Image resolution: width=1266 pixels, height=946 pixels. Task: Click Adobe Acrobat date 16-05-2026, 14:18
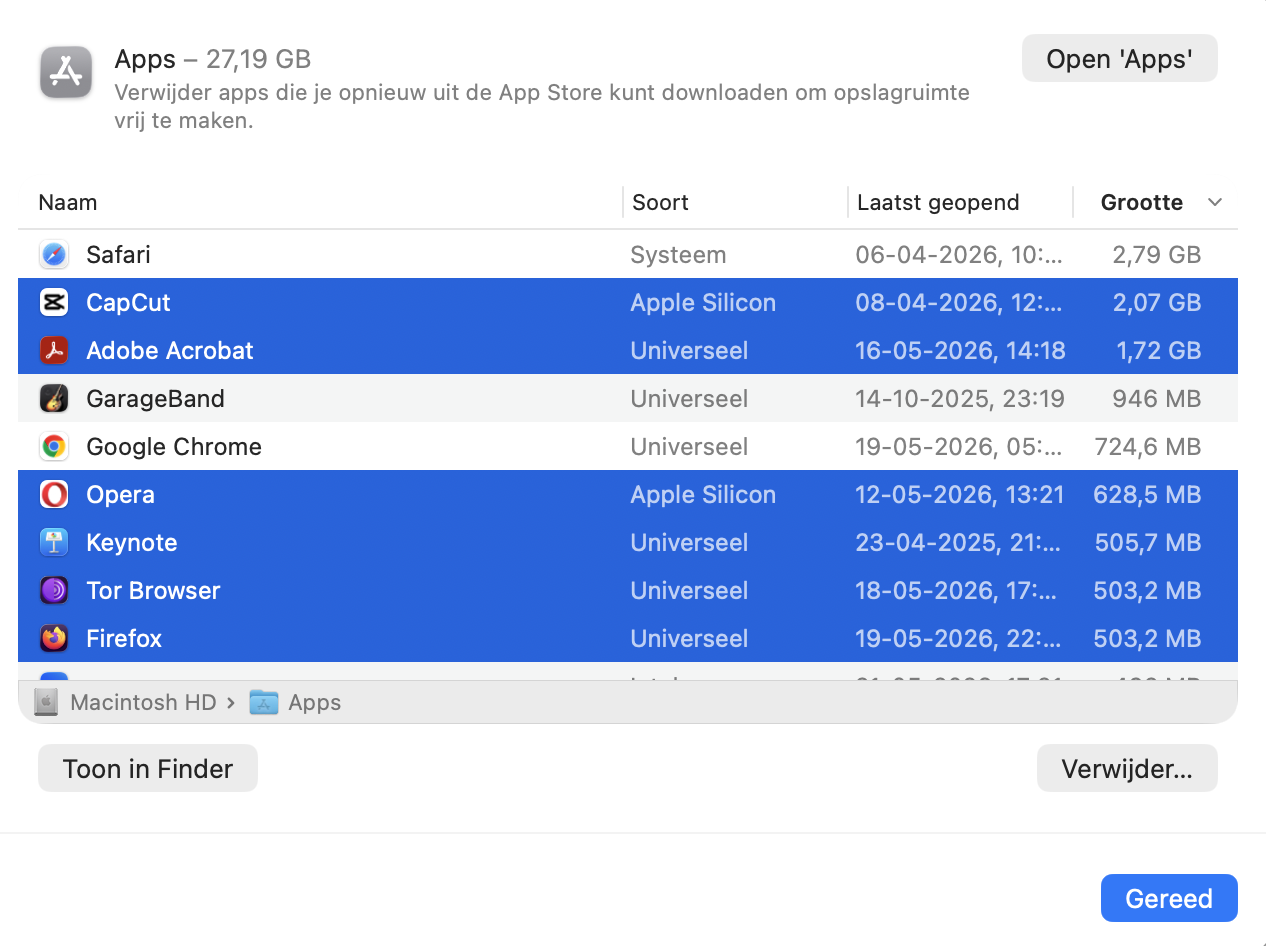(960, 350)
